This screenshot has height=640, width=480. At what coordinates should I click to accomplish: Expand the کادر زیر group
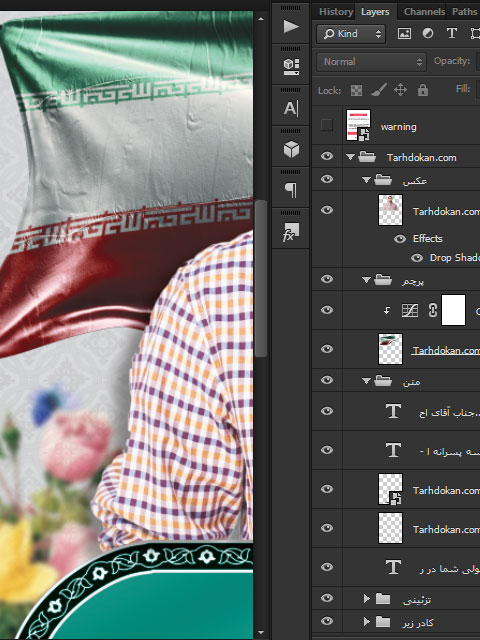click(x=367, y=622)
